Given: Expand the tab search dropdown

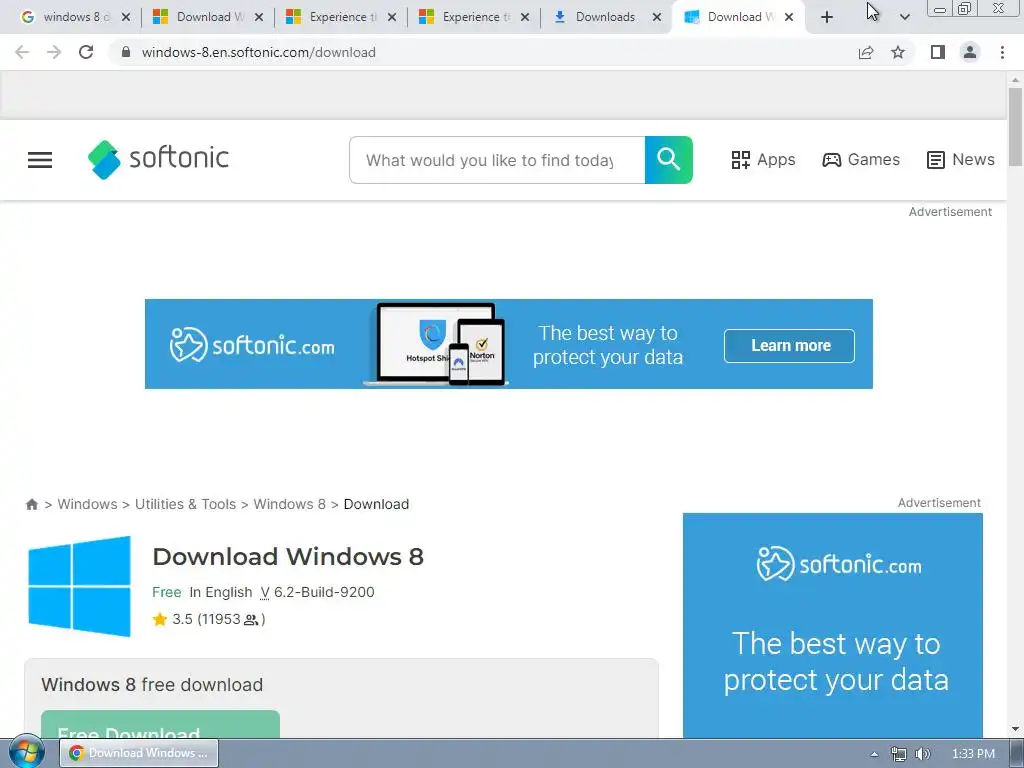Looking at the screenshot, I should (904, 17).
